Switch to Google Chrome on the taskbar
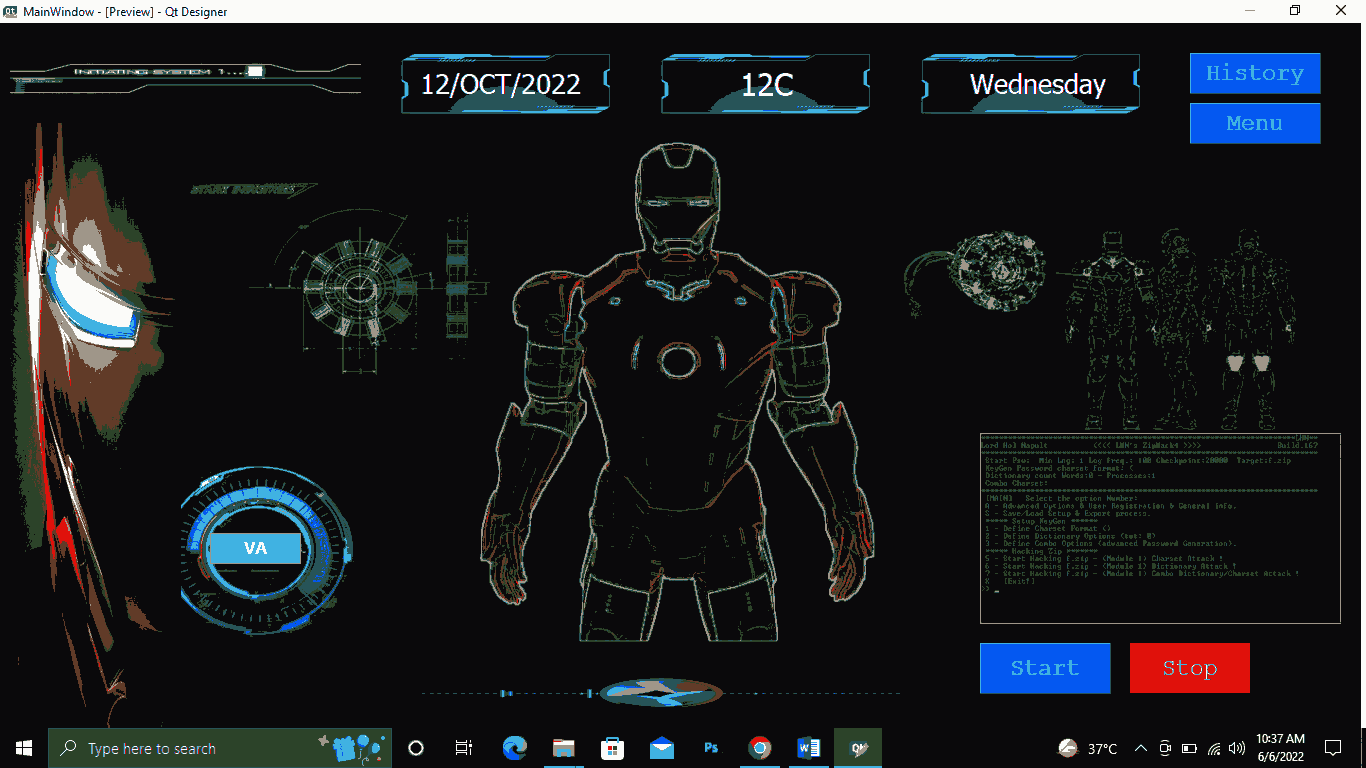Viewport: 1366px width, 768px height. [x=760, y=748]
